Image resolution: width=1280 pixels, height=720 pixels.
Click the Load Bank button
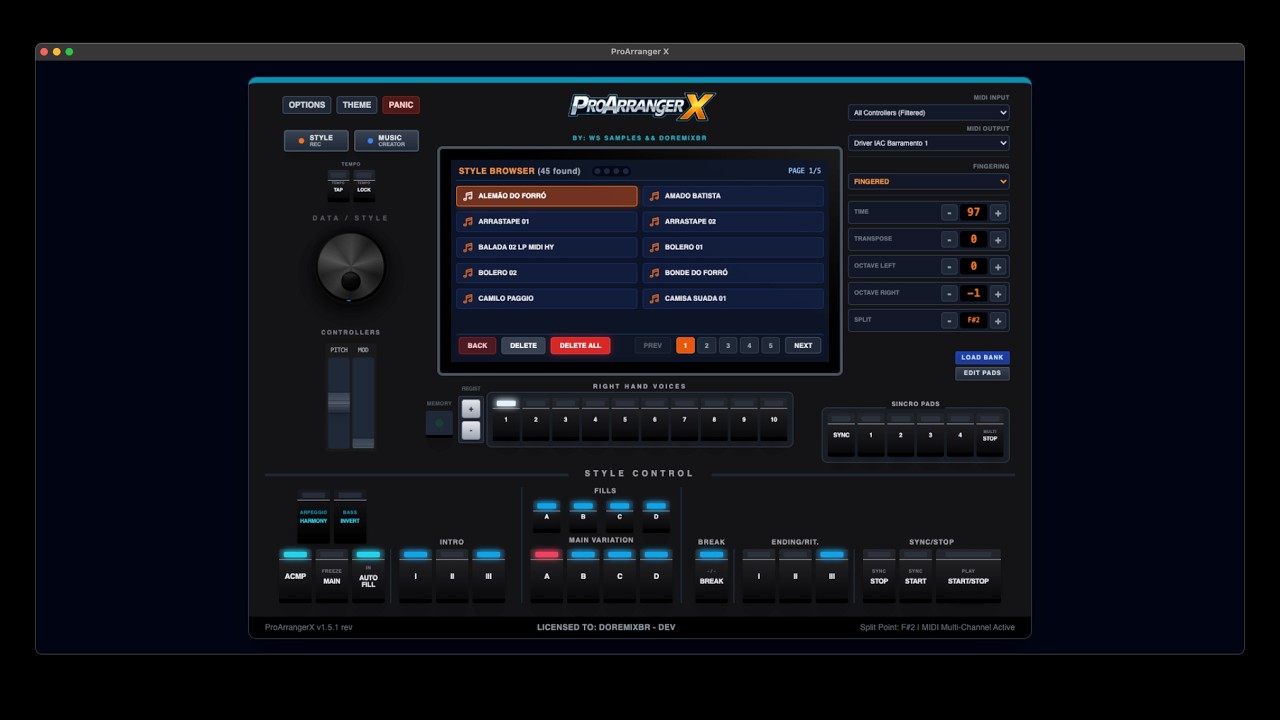[982, 357]
